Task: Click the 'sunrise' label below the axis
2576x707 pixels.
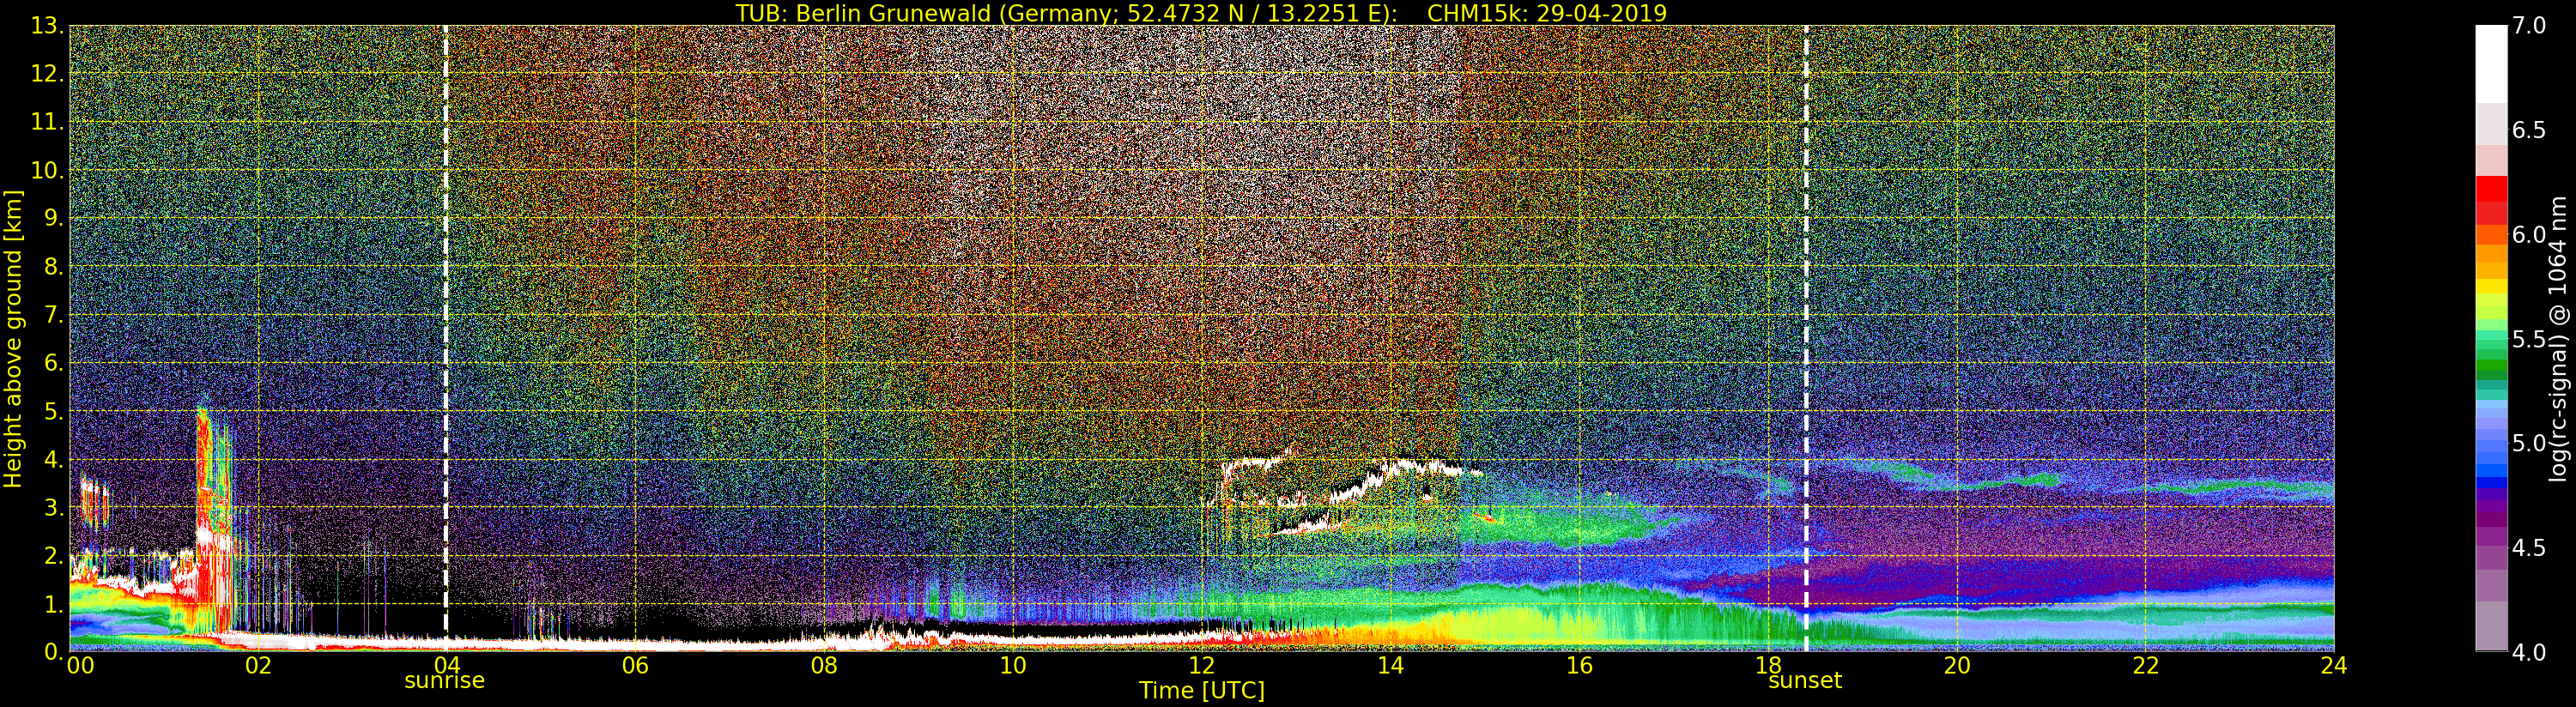Action: [444, 681]
